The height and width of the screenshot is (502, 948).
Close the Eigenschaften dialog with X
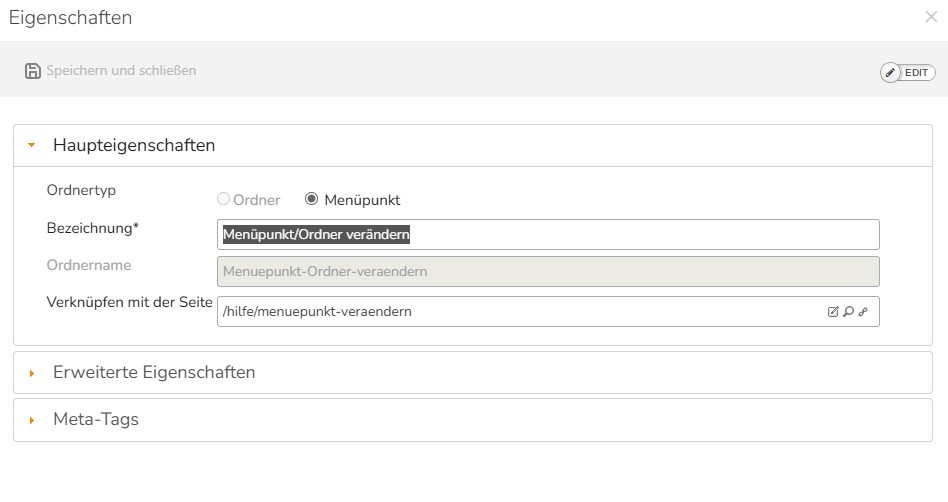click(931, 17)
